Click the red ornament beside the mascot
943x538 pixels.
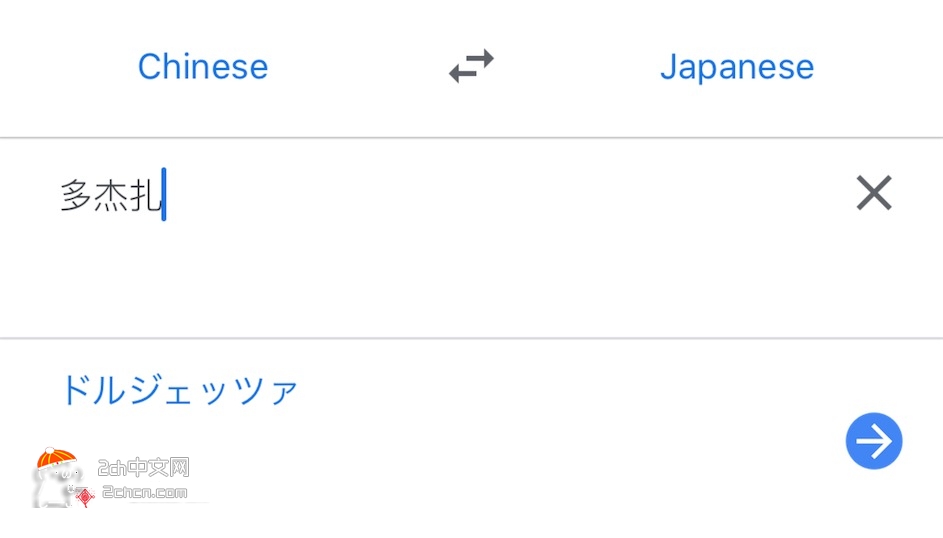(85, 497)
